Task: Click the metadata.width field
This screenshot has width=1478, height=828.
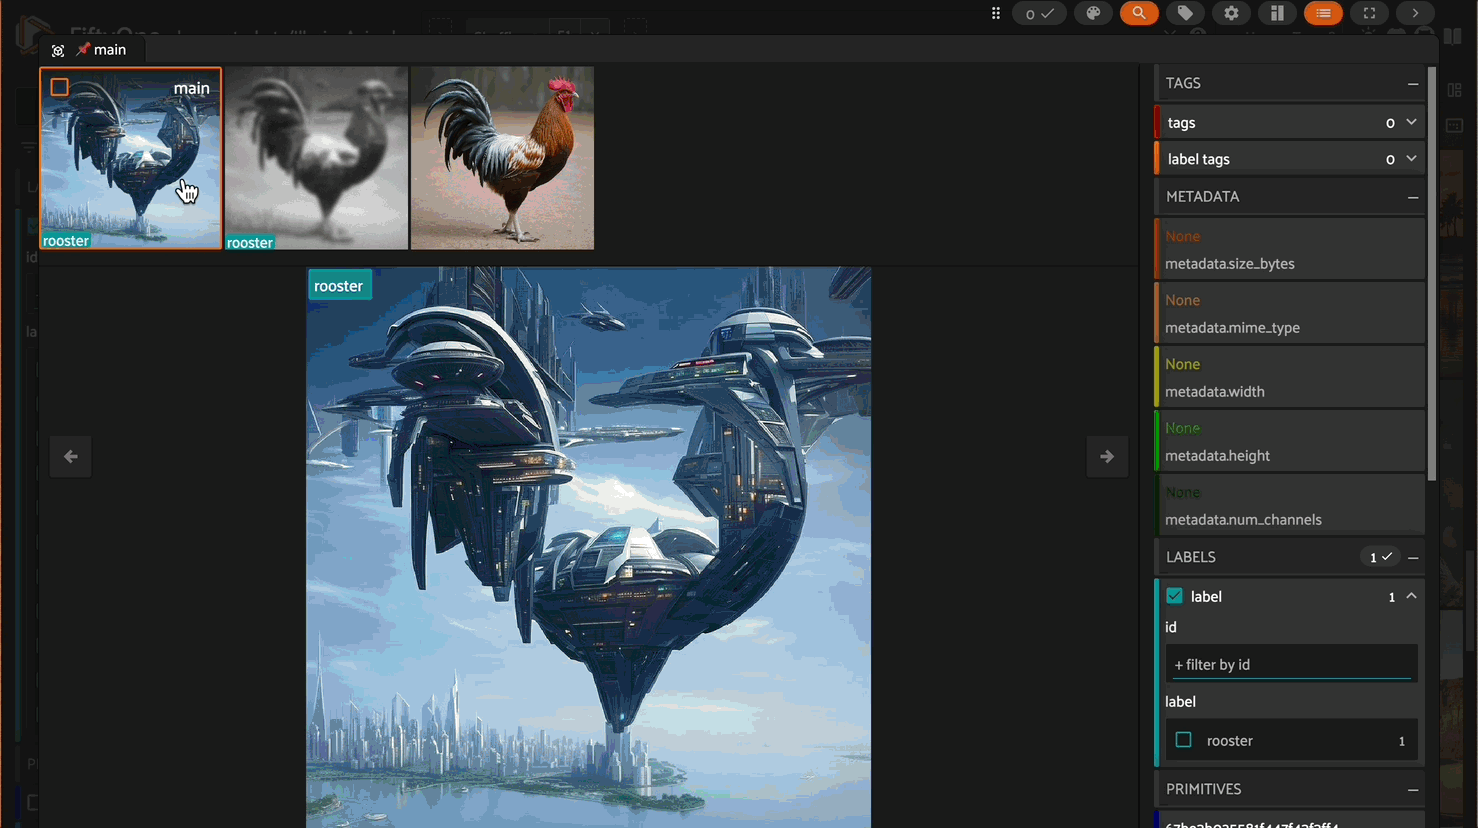Action: (x=1290, y=377)
